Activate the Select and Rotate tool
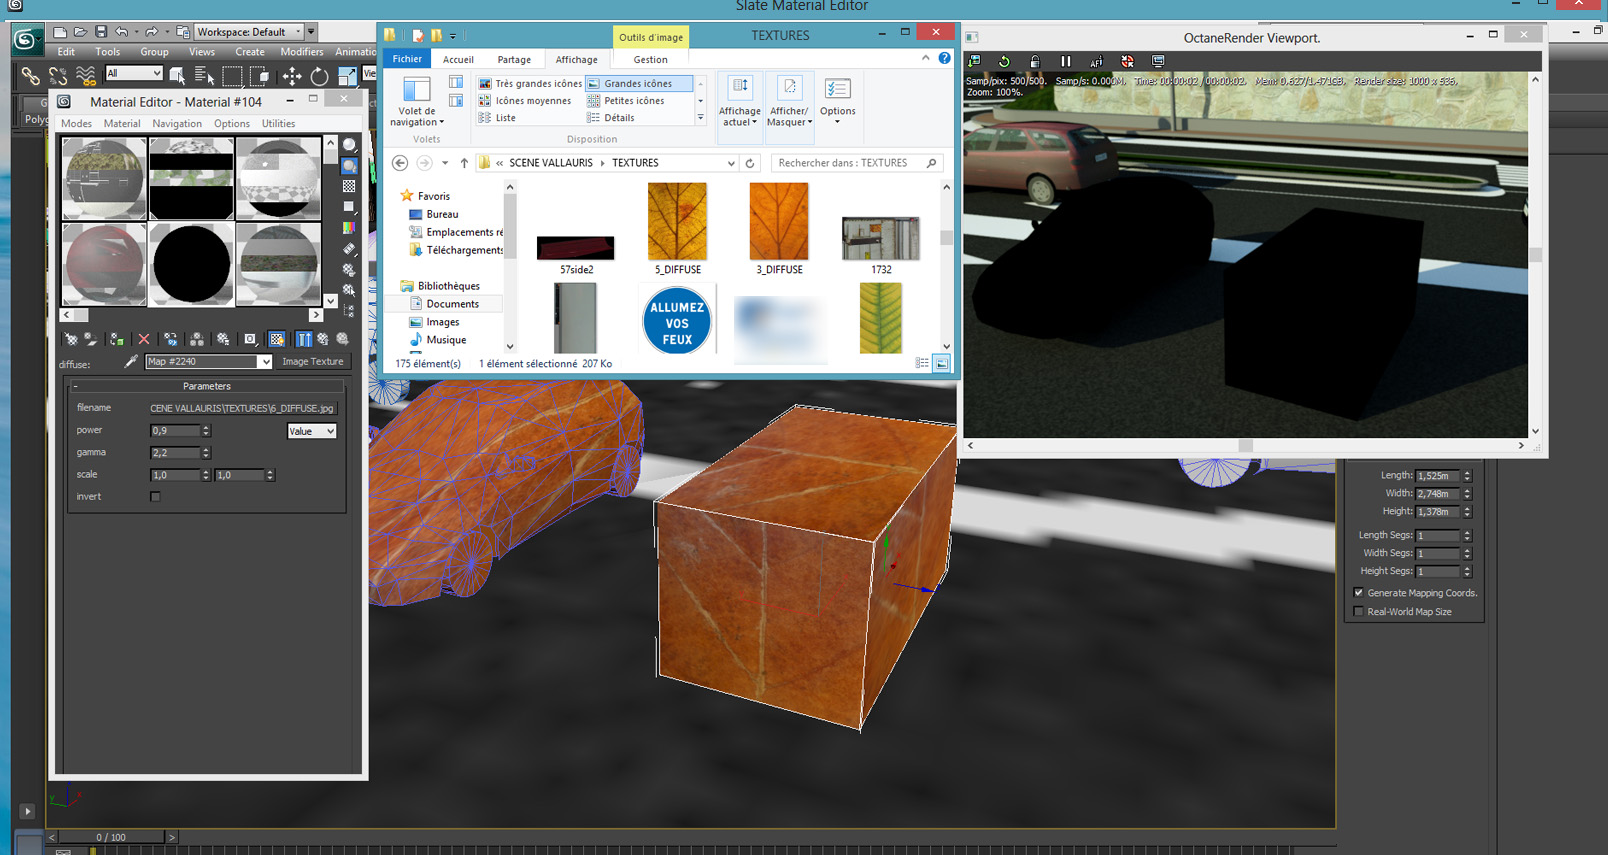This screenshot has width=1608, height=855. pyautogui.click(x=319, y=75)
